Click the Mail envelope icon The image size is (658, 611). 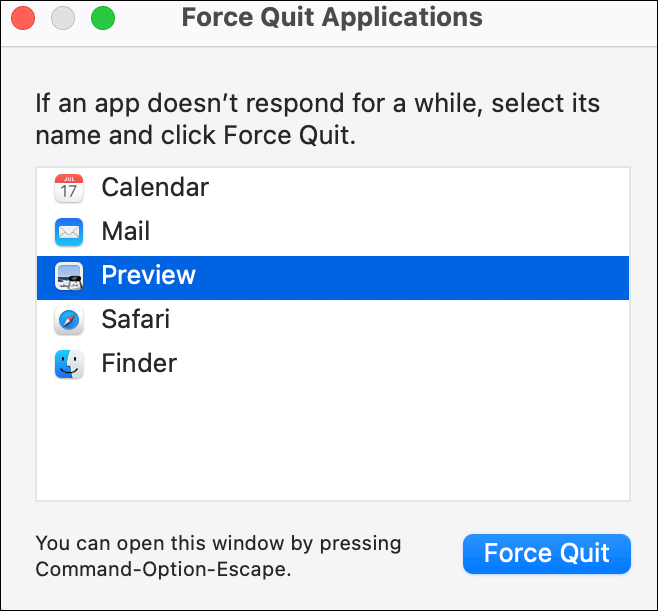click(69, 232)
